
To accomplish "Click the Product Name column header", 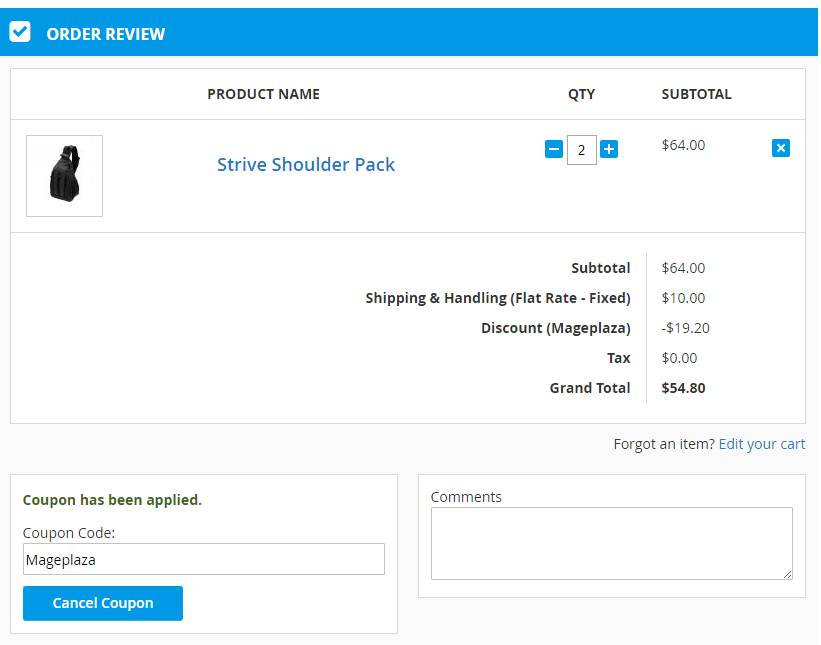I will tap(263, 94).
